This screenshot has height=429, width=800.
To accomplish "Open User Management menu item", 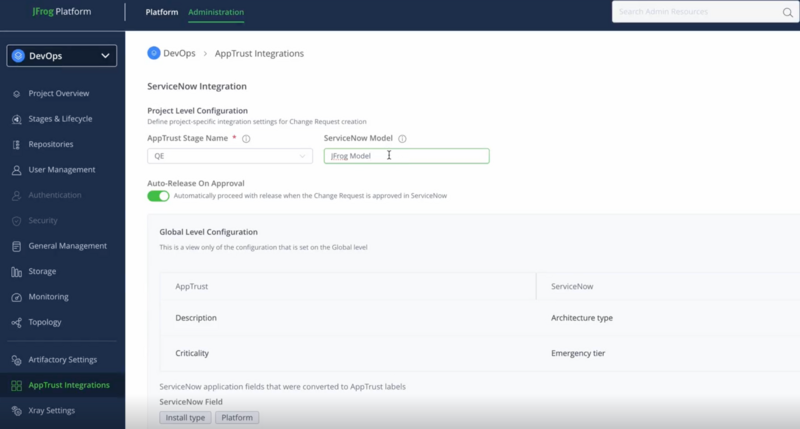I will pos(62,170).
